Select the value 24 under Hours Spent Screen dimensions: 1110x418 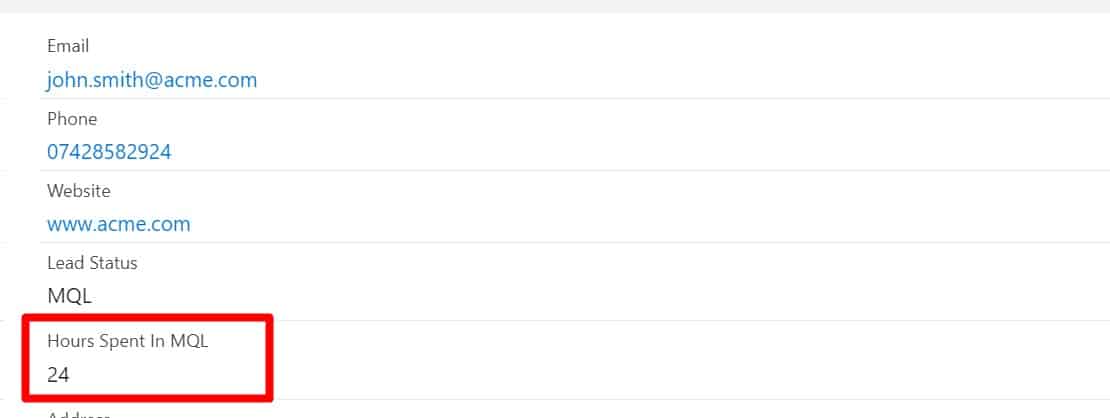(x=58, y=376)
